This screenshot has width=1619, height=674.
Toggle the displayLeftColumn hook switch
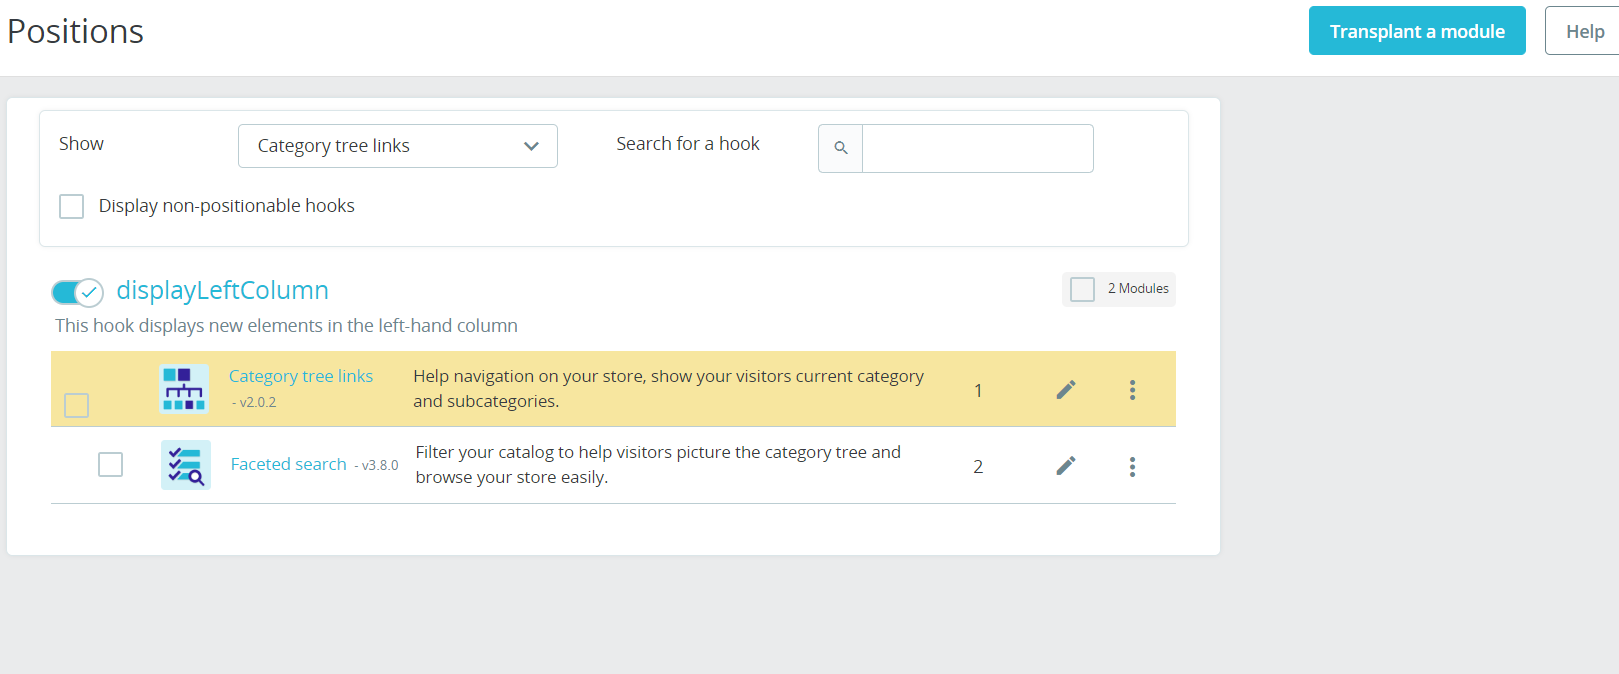tap(78, 292)
